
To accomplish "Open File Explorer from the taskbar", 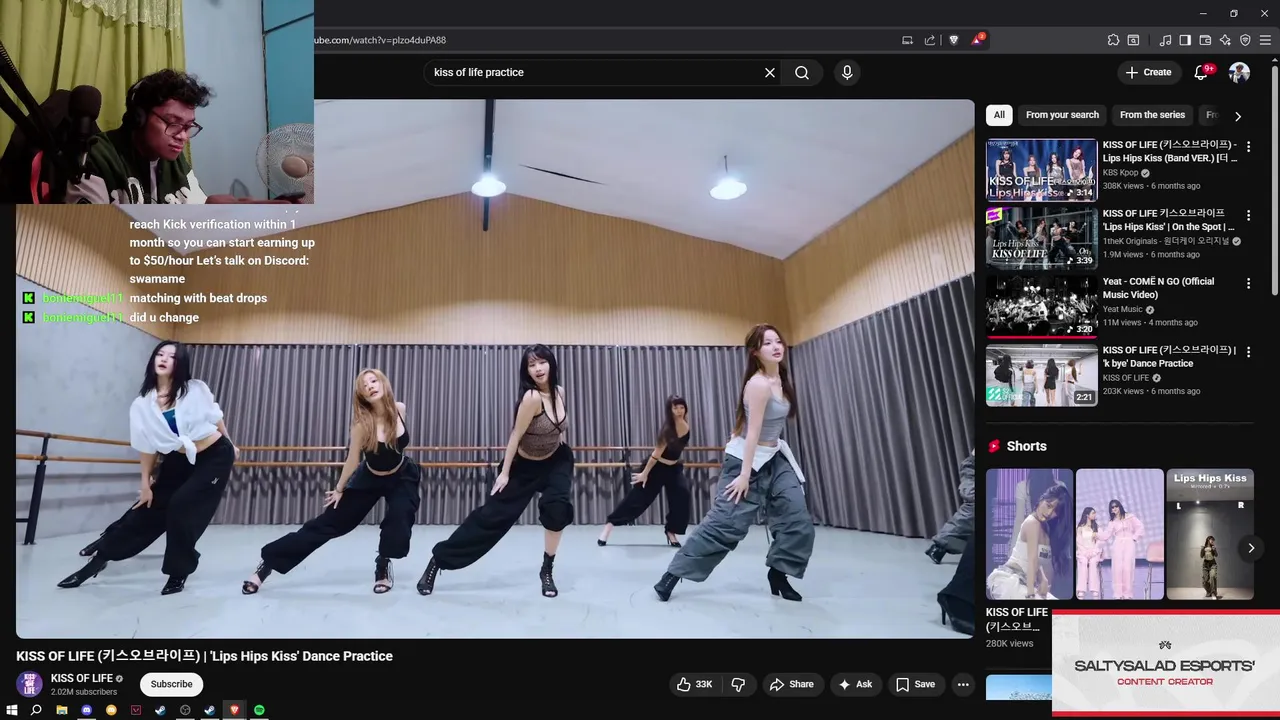I will (62, 710).
